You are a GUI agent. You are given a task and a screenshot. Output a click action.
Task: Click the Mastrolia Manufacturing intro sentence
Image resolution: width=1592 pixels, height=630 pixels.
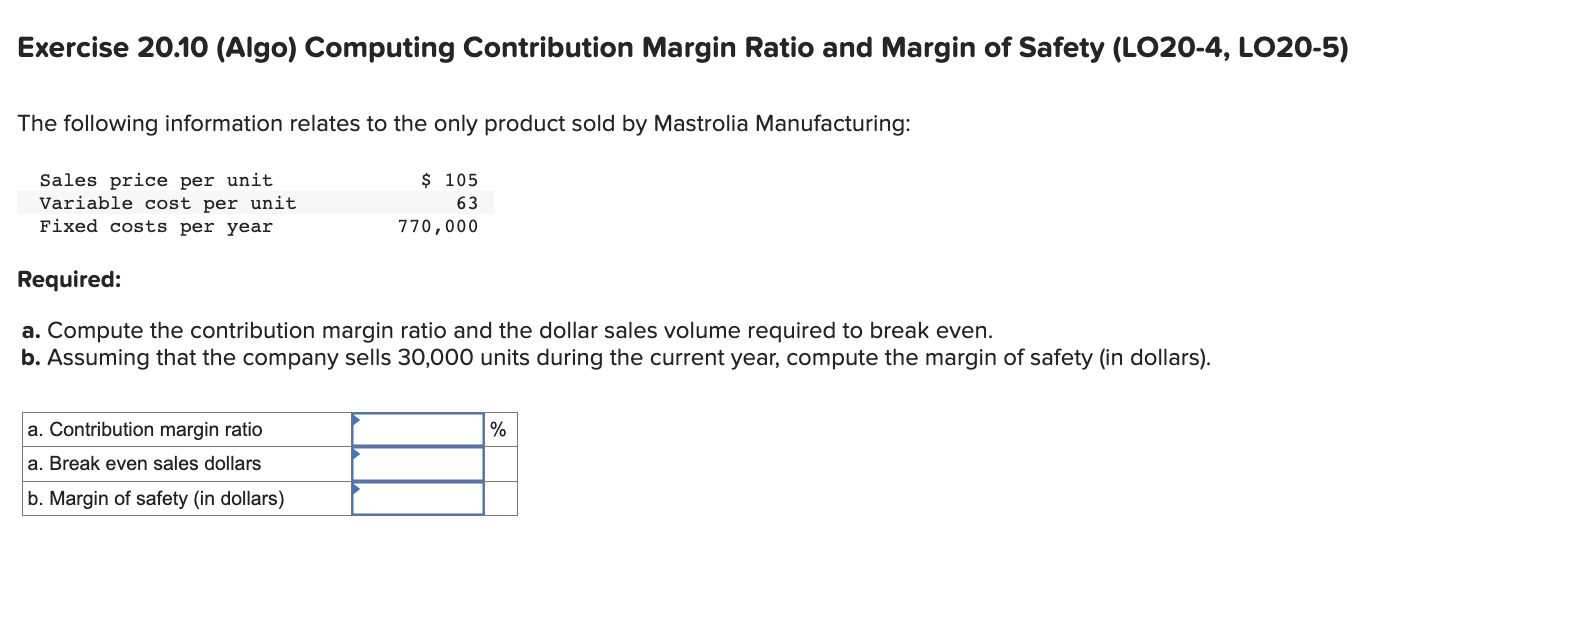[464, 124]
